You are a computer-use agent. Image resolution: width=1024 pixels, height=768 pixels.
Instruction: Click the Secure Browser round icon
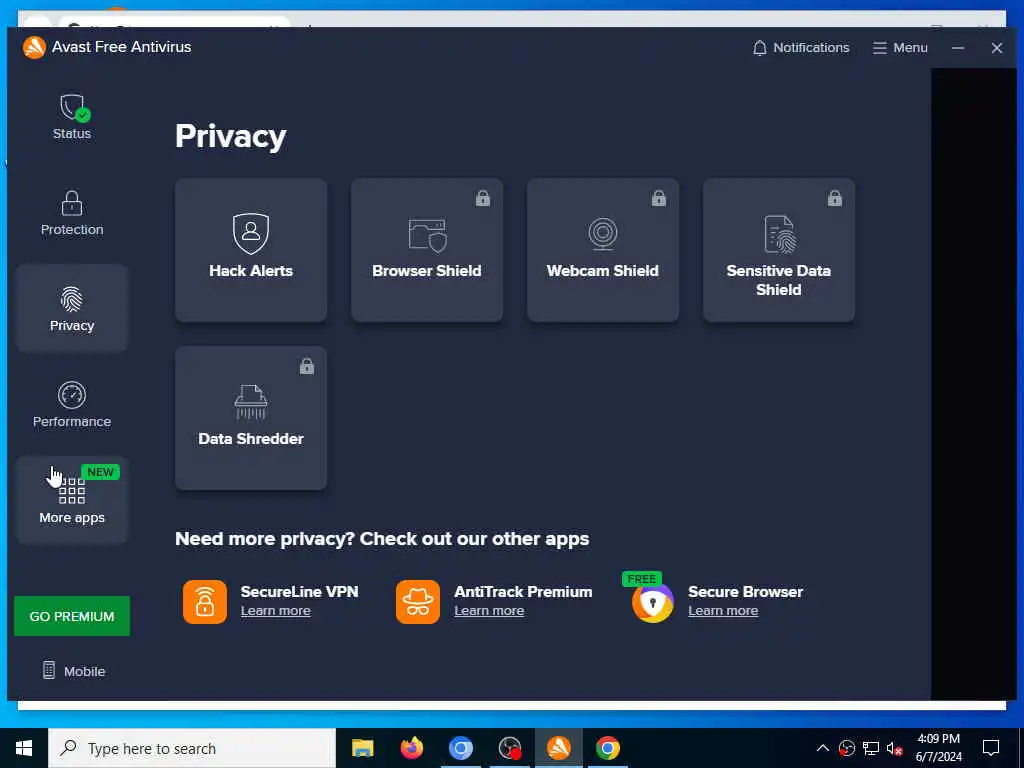tap(652, 603)
